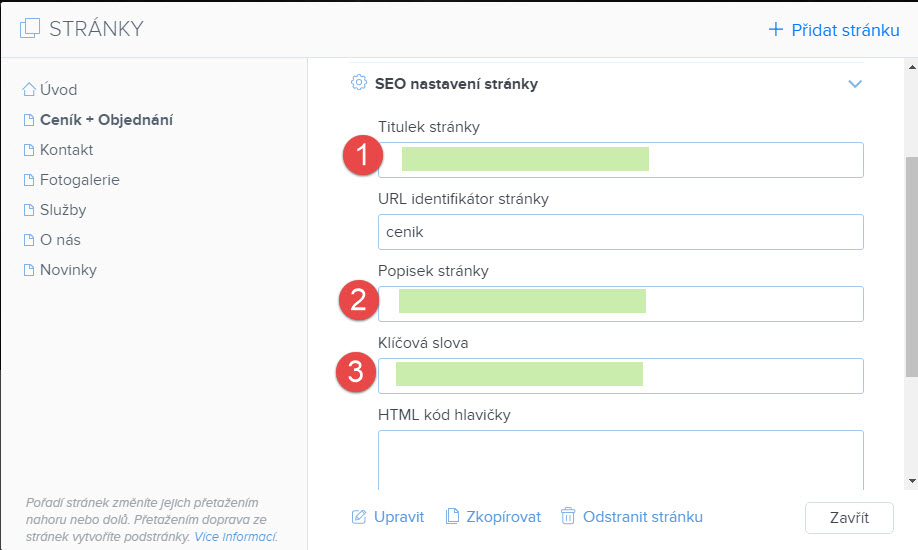The height and width of the screenshot is (550, 918).
Task: Open the O nás page entry
Action: pyautogui.click(x=60, y=240)
